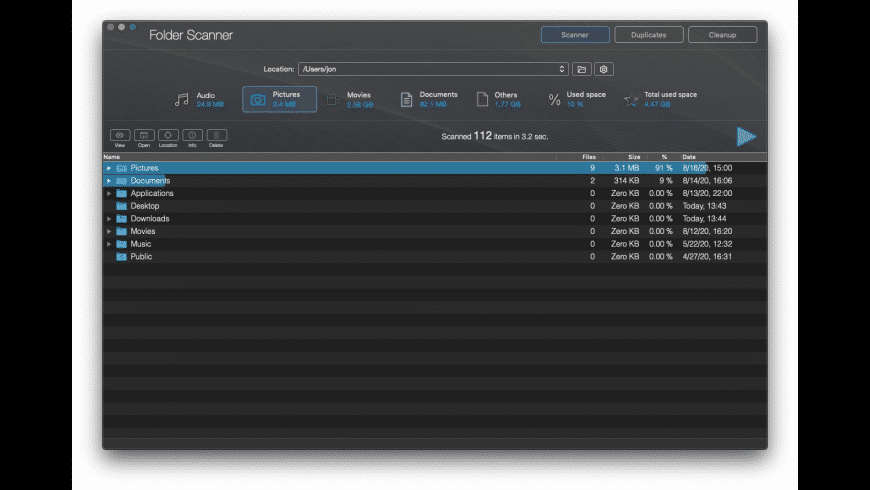Click the Location toolbar icon
The height and width of the screenshot is (490, 870).
click(168, 135)
